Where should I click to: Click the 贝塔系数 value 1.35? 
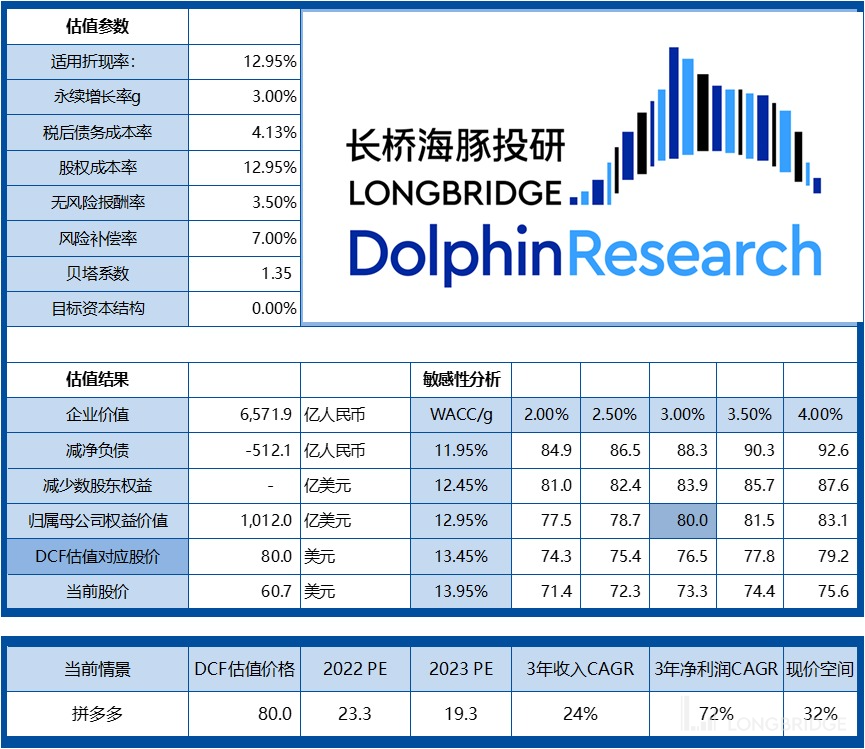coord(245,273)
